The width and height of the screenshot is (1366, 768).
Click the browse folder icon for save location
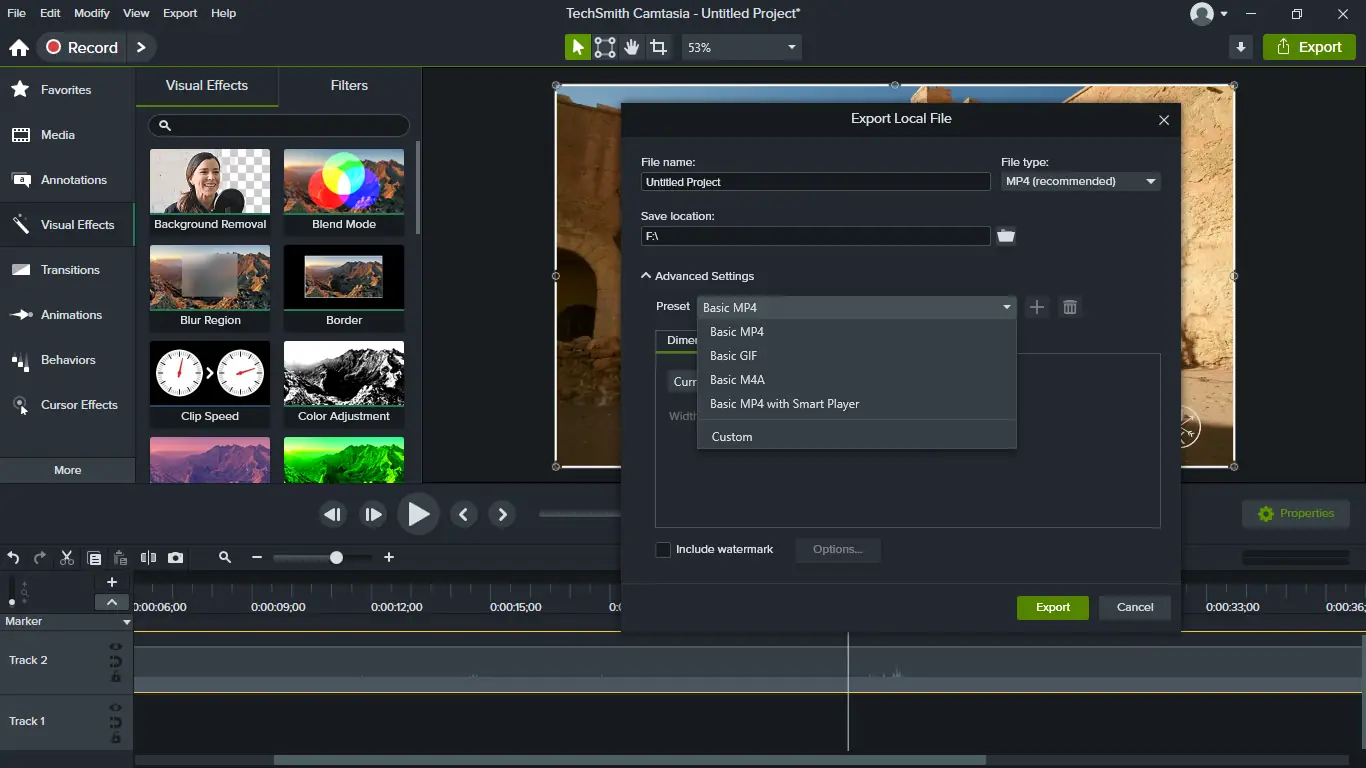point(1006,236)
